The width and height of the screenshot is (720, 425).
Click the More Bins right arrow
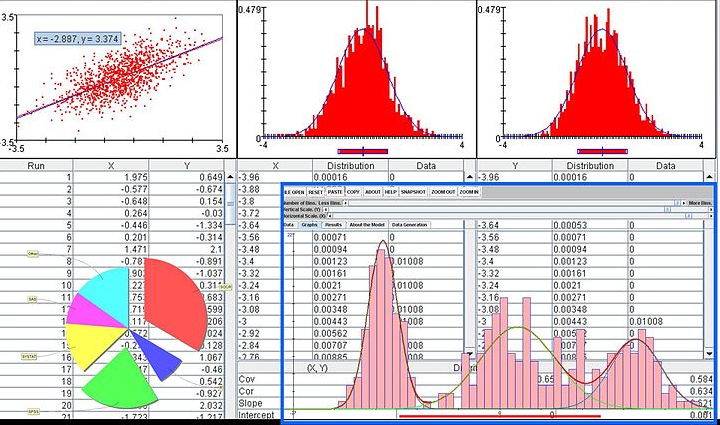click(684, 203)
